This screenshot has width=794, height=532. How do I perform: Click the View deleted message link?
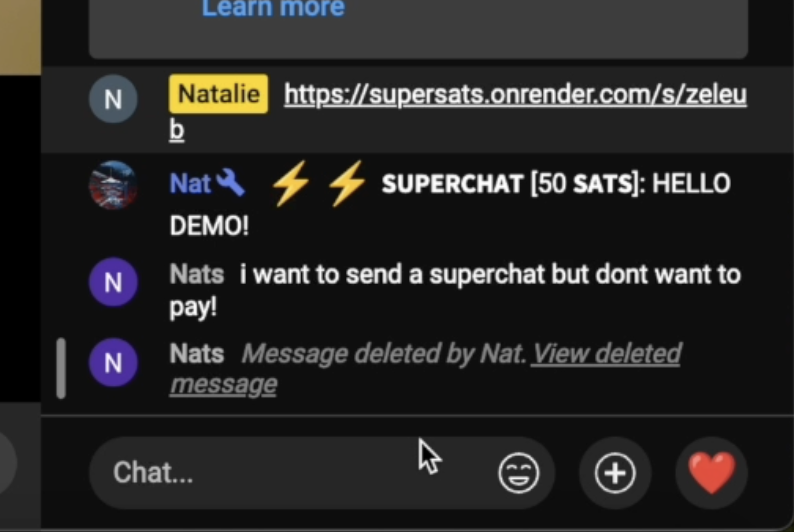point(425,369)
